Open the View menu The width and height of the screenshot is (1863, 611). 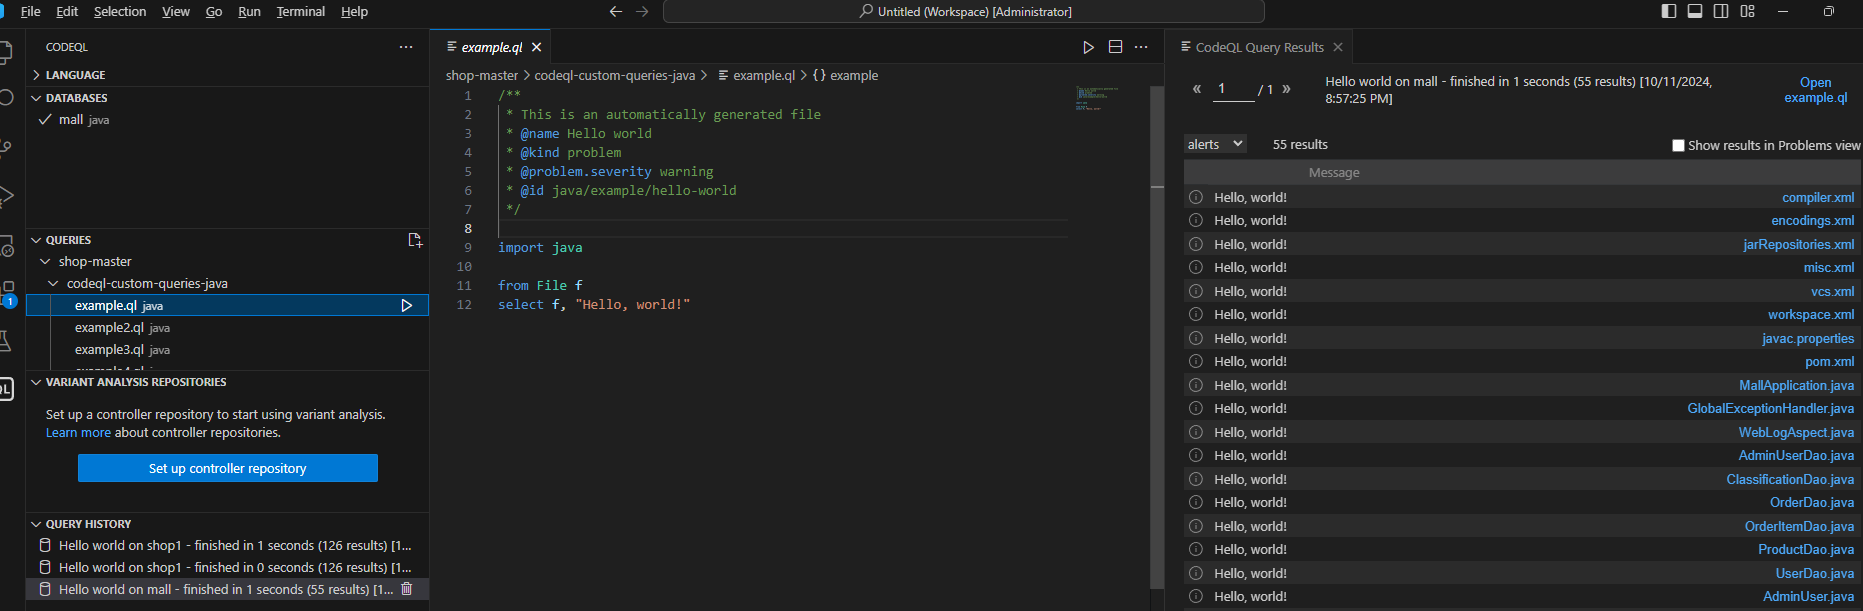pos(176,12)
